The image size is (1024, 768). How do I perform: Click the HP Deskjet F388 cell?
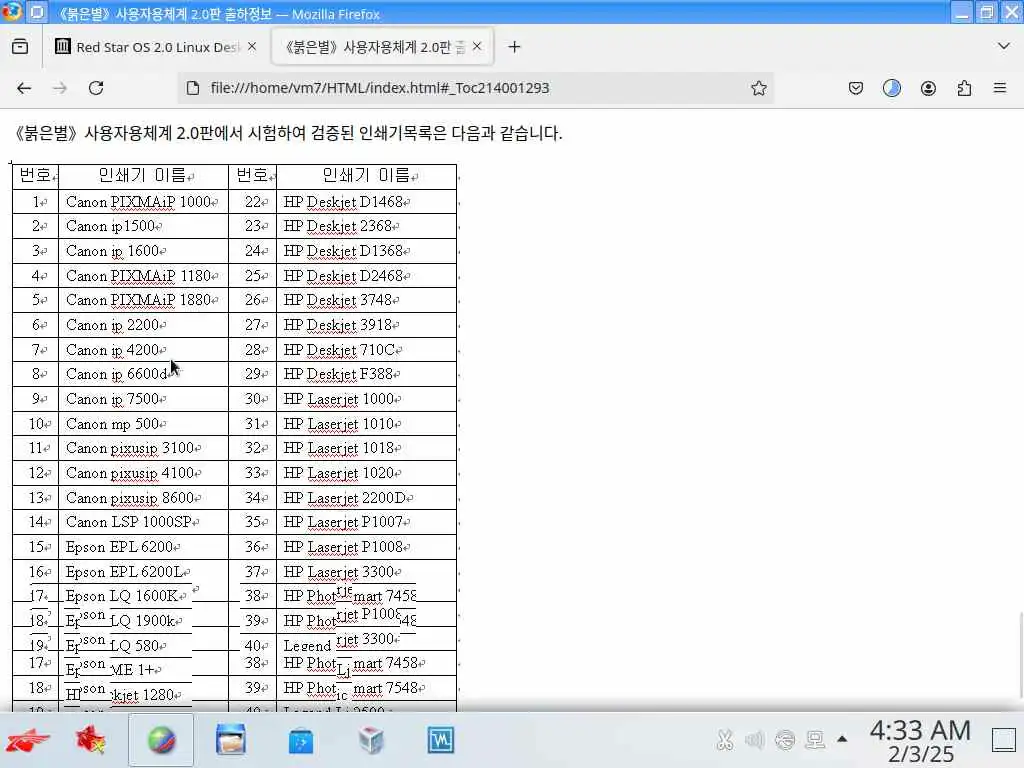(x=366, y=374)
